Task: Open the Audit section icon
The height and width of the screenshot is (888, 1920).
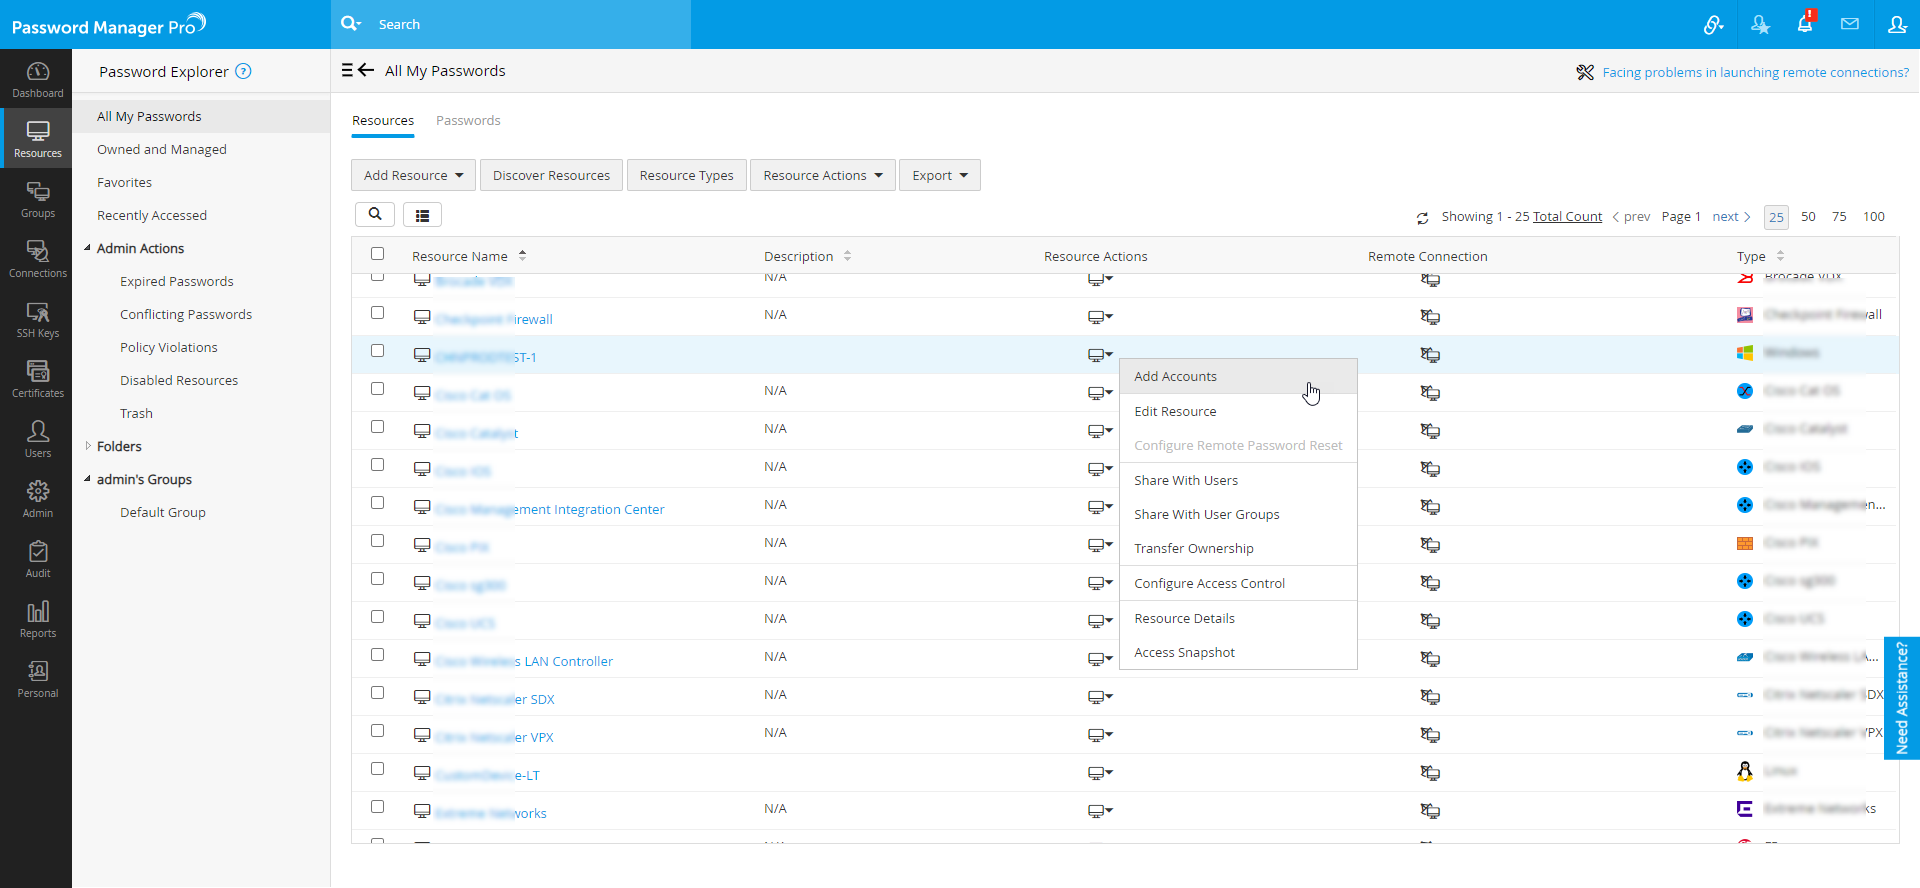Action: 37,559
